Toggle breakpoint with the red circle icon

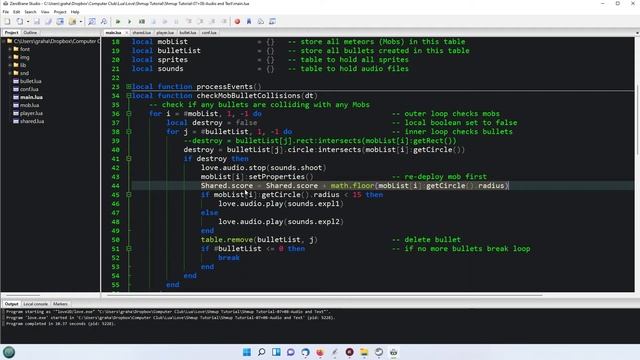click(237, 21)
